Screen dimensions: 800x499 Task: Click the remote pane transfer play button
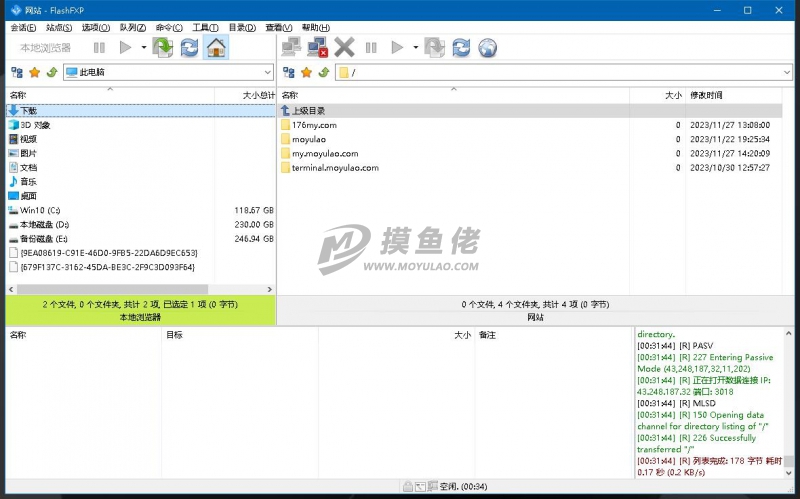pyautogui.click(x=397, y=48)
